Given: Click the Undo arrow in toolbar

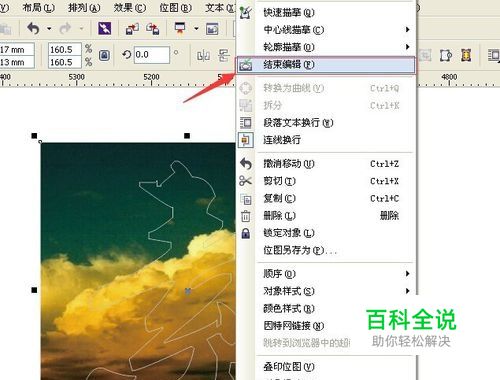Looking at the screenshot, I should 33,29.
